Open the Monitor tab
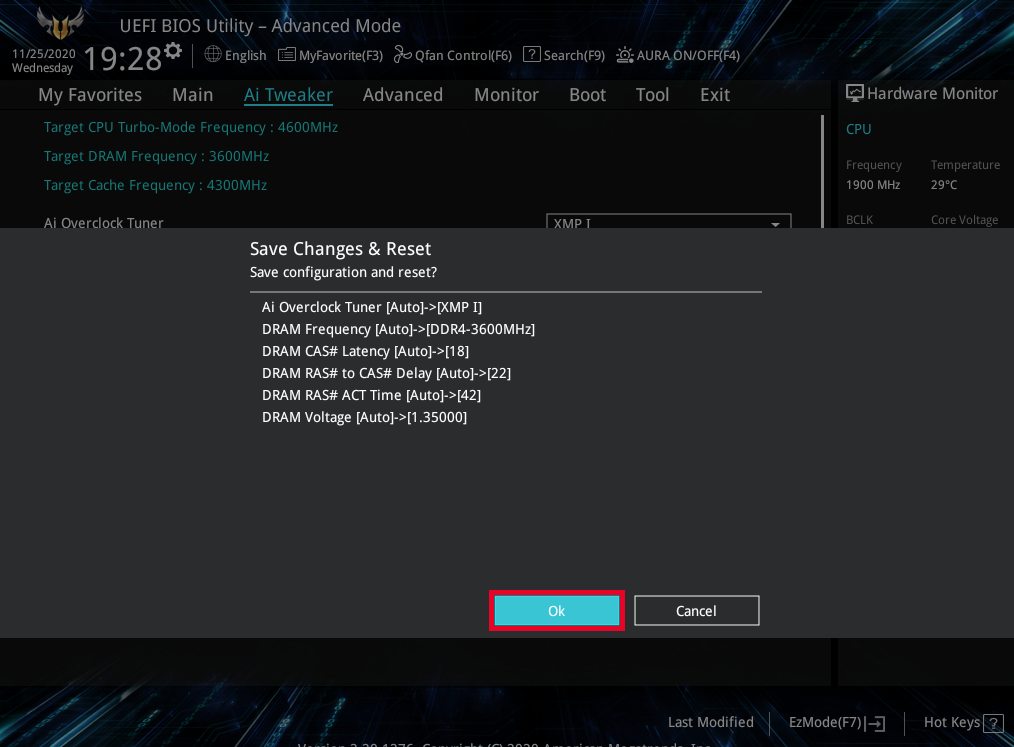The image size is (1014, 747). [506, 95]
